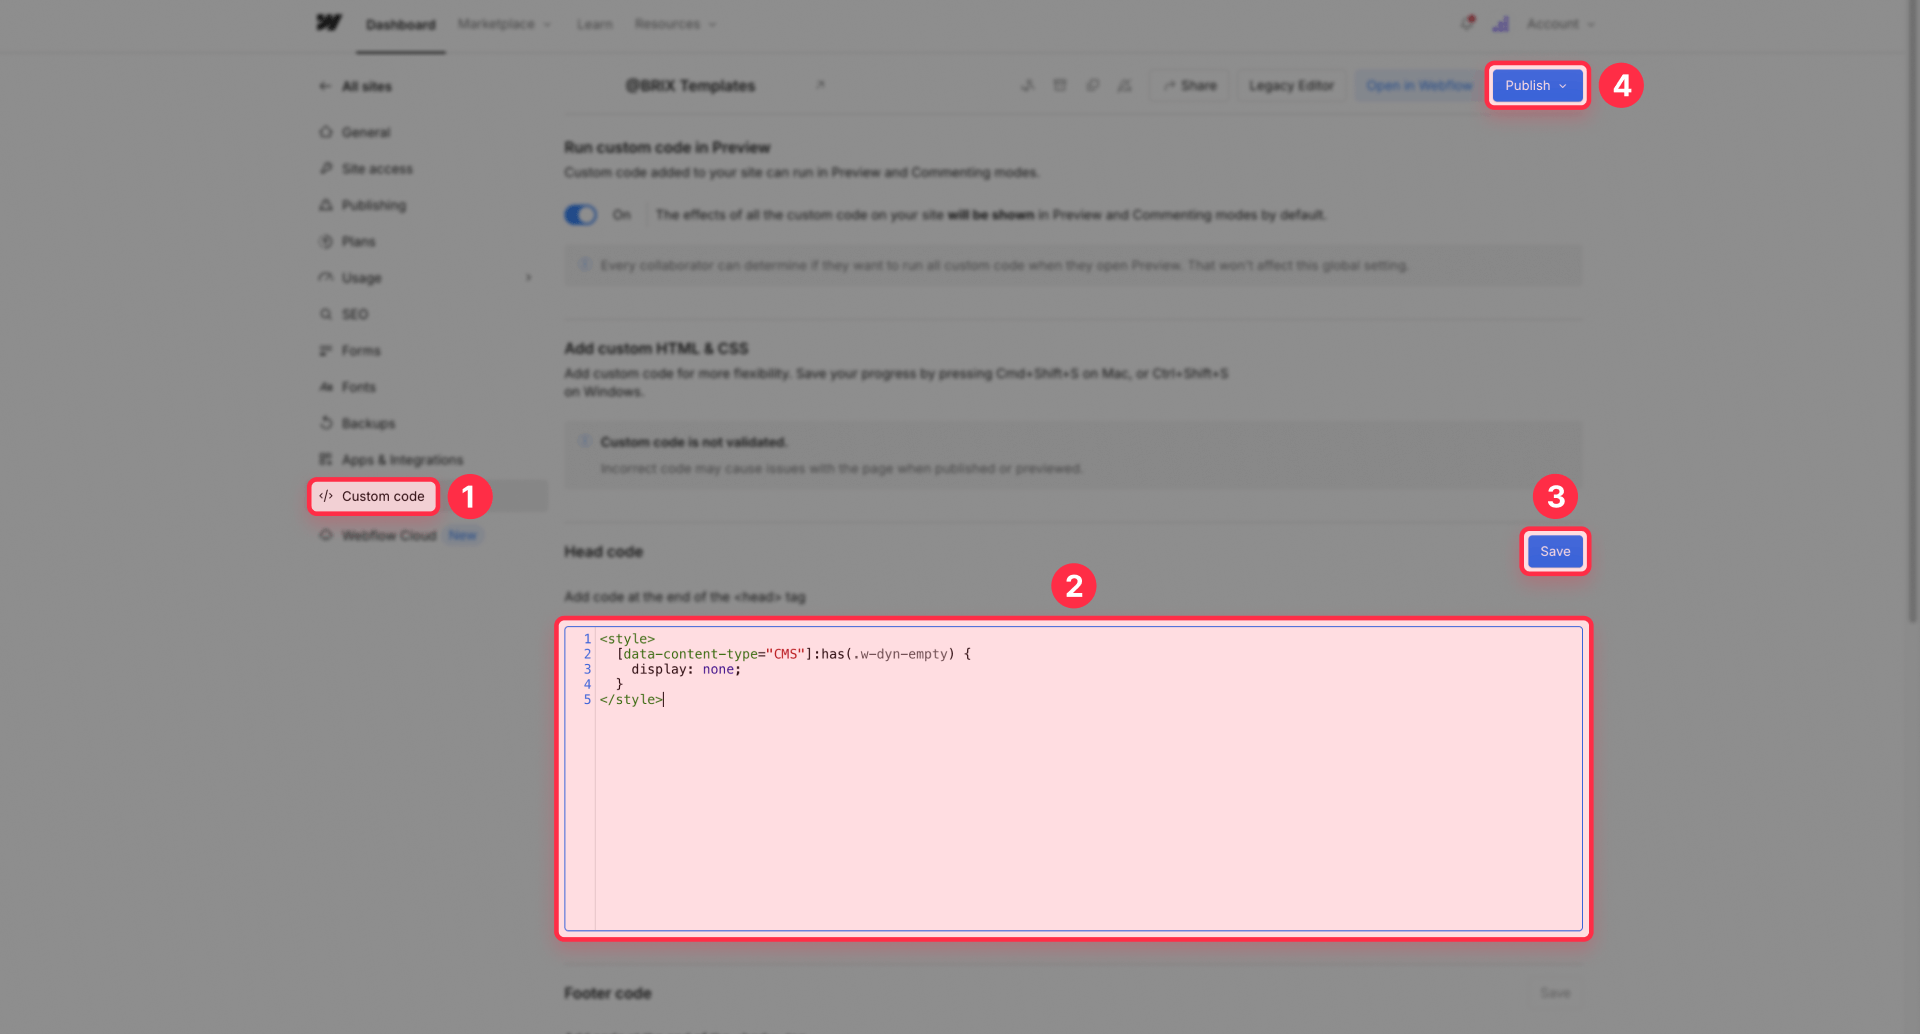This screenshot has width=1920, height=1034.
Task: Click the General settings icon in sidebar
Action: [x=326, y=132]
